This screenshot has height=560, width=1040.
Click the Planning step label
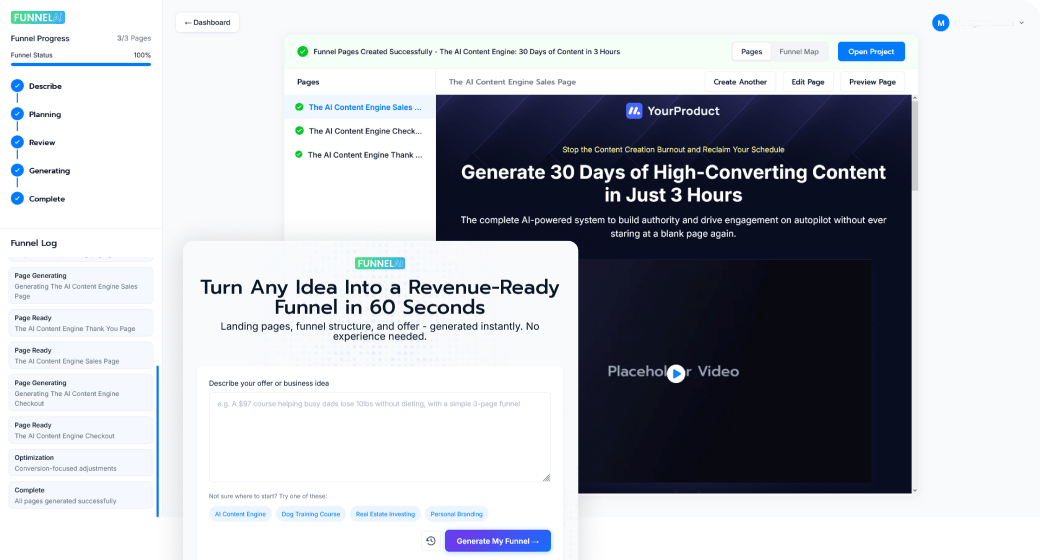(44, 114)
